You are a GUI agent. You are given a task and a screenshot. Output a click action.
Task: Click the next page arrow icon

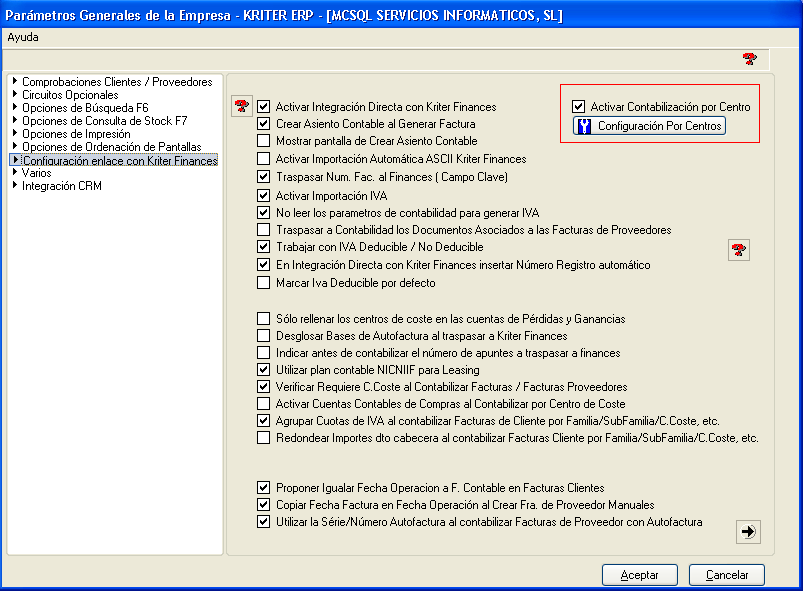(748, 532)
